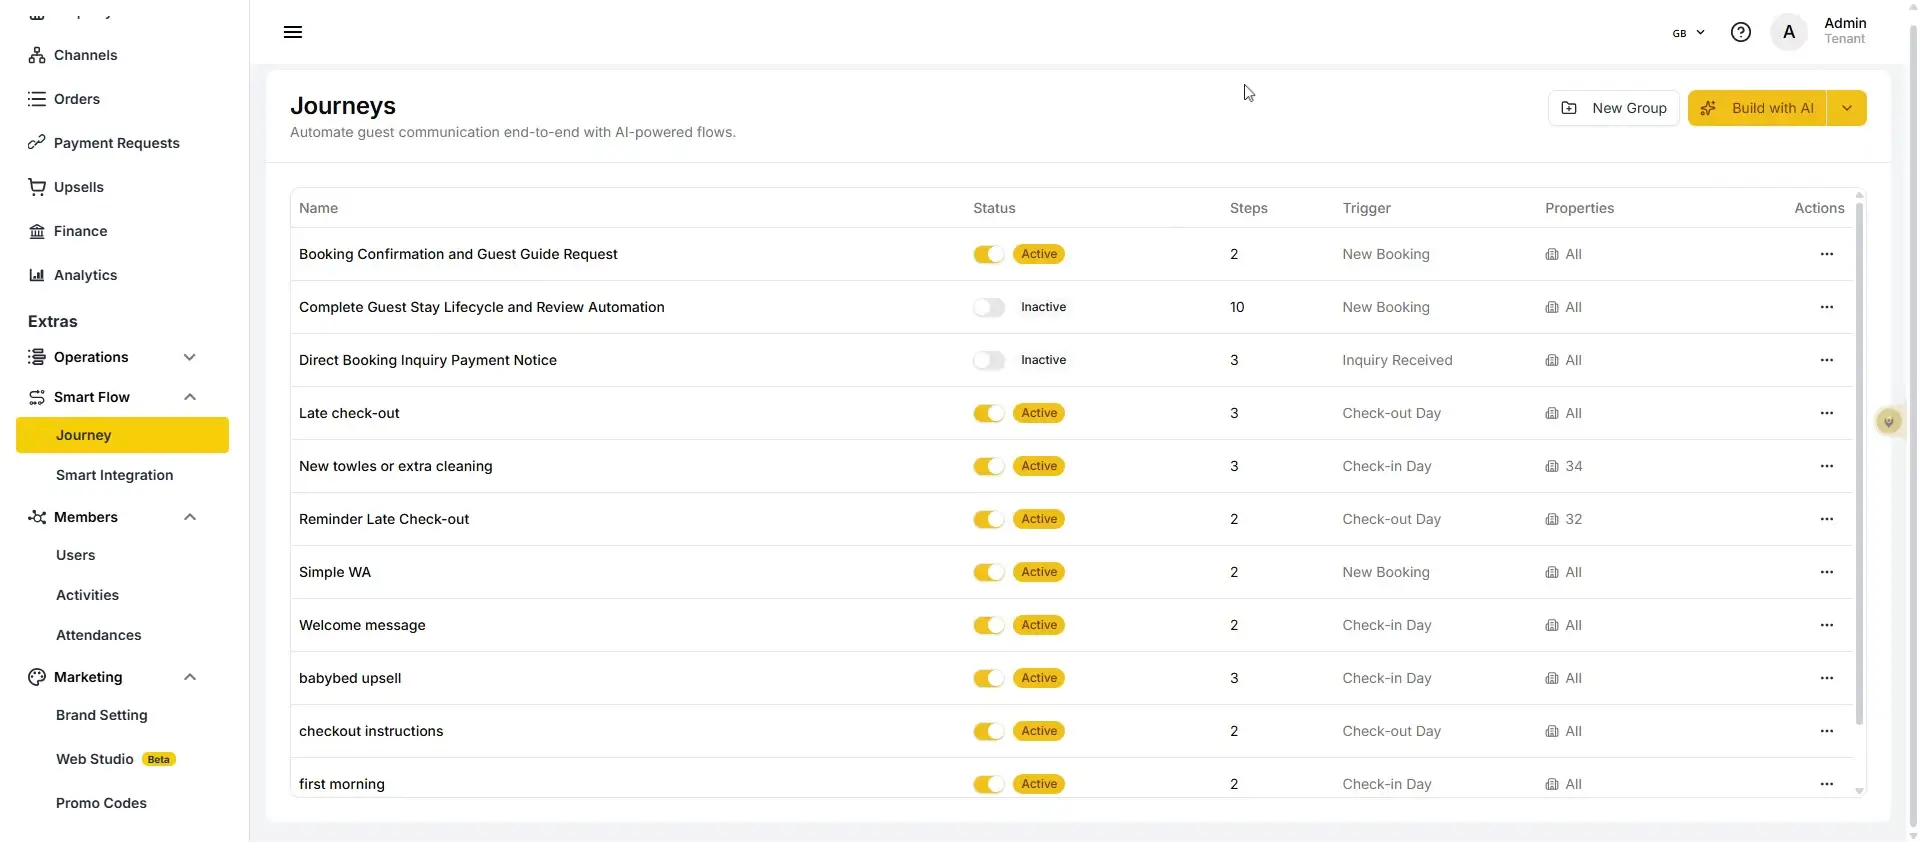Screen dimensions: 1920x842
Task: Expand the Operations sidebar section
Action: (x=190, y=357)
